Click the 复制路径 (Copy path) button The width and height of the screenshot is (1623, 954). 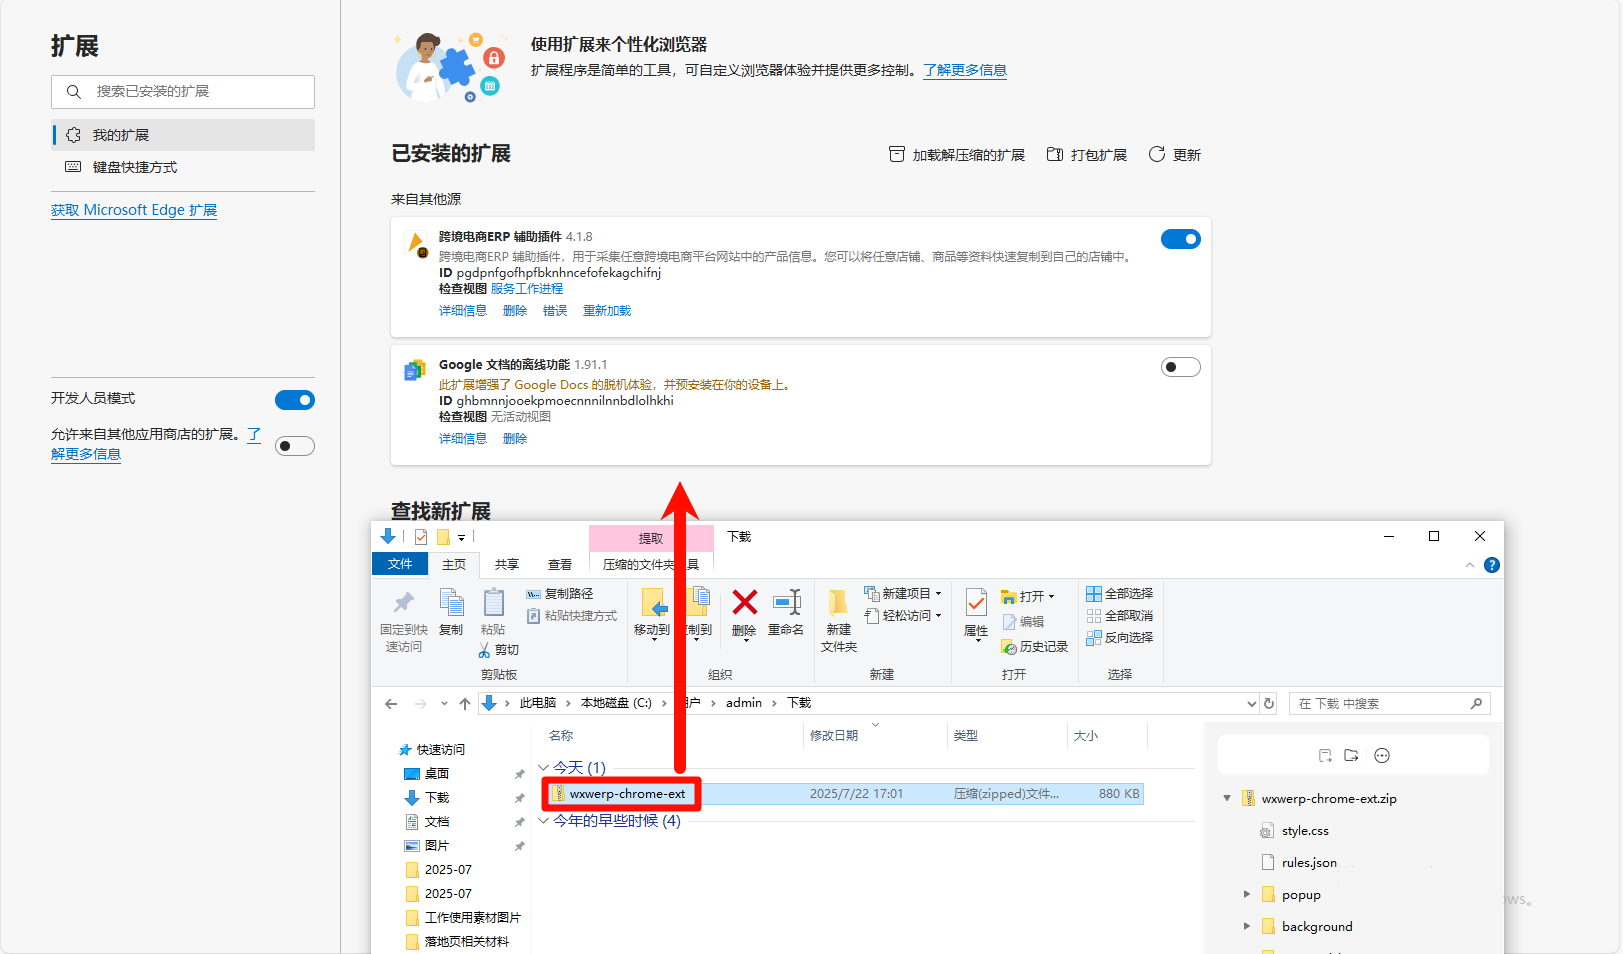pos(560,594)
